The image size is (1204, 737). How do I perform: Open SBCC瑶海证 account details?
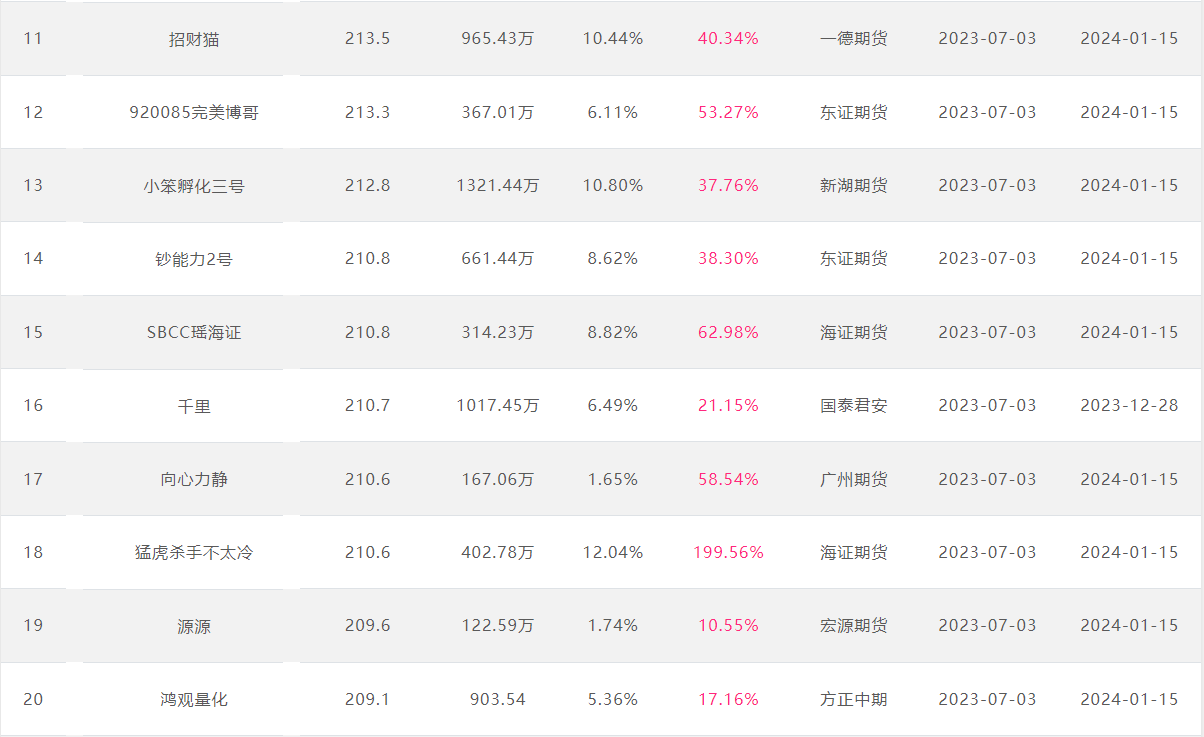(194, 332)
